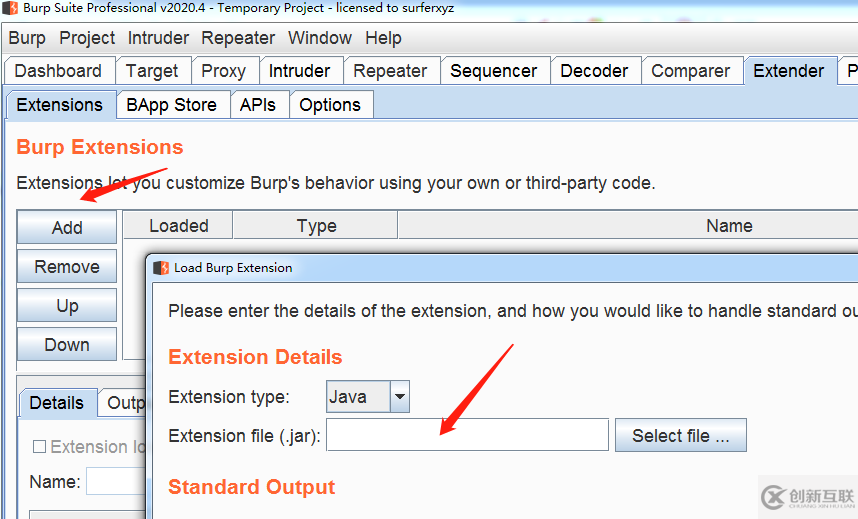Switch to the APIs sub-tab

click(258, 105)
